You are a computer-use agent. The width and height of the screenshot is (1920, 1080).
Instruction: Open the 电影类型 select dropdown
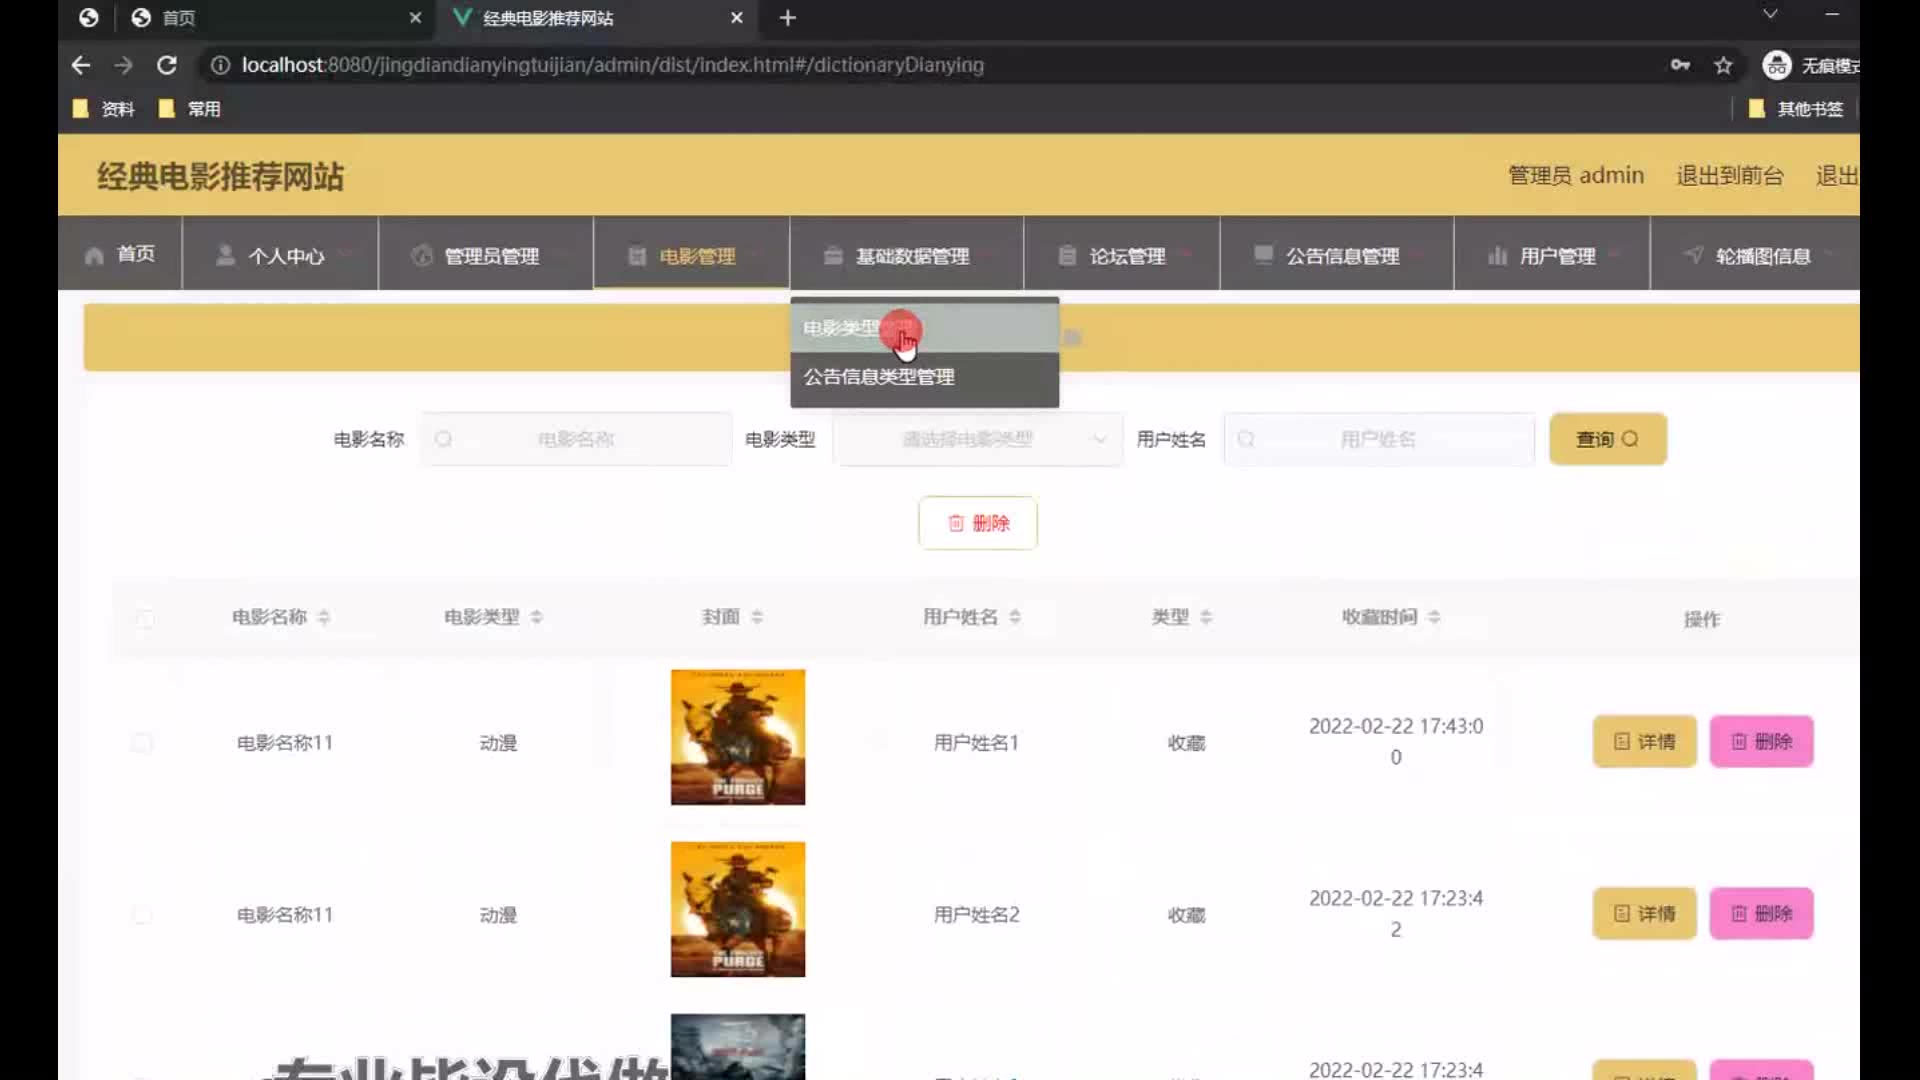978,439
